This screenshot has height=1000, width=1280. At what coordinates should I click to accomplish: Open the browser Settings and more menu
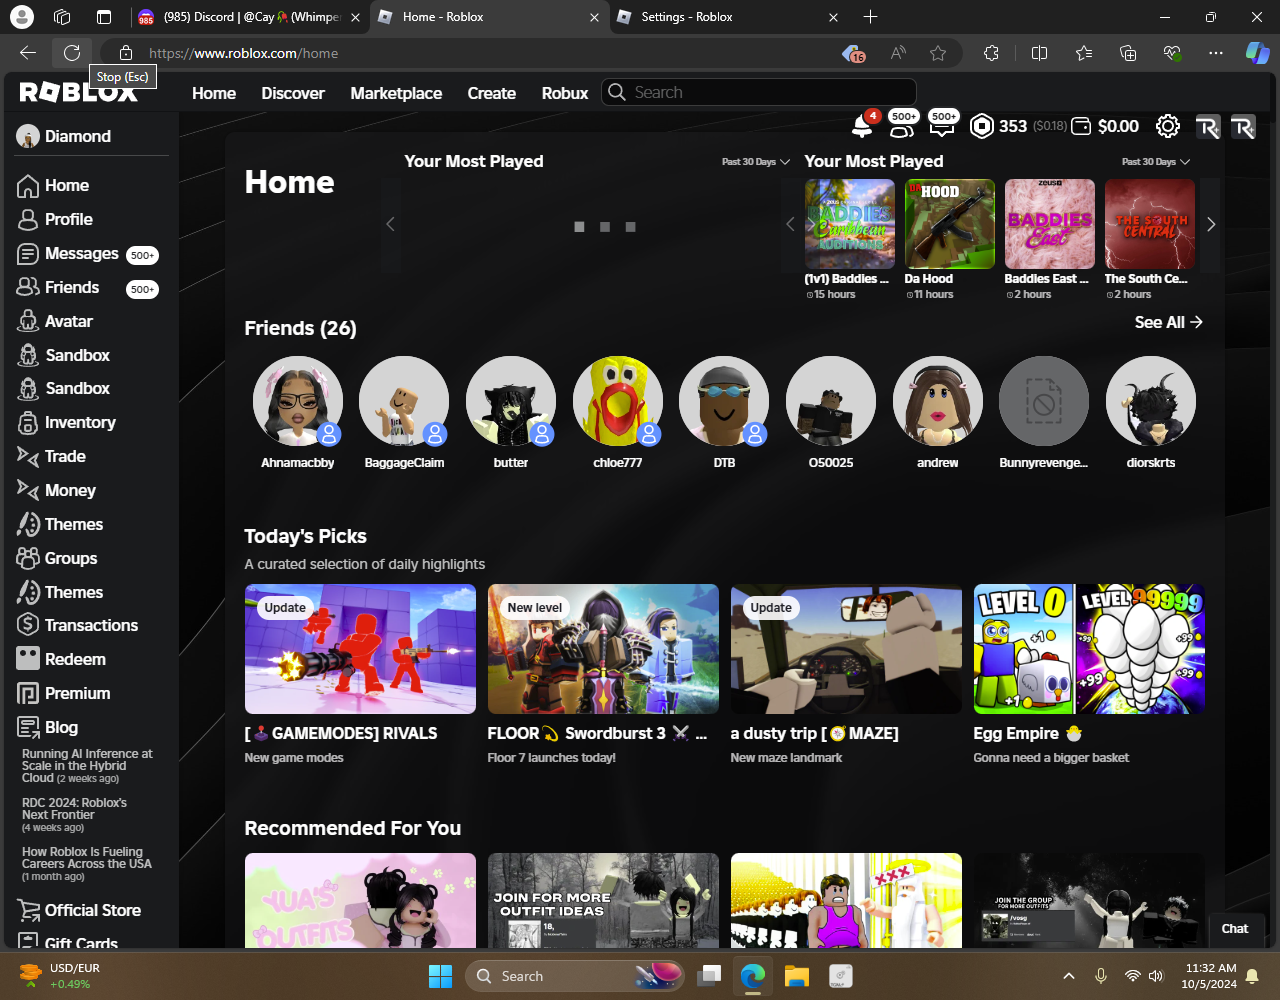tap(1215, 53)
